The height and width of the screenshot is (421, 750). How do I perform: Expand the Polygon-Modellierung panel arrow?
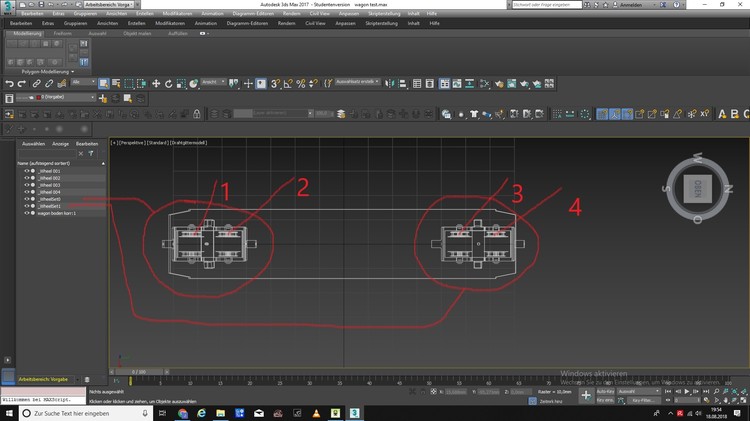(x=73, y=72)
